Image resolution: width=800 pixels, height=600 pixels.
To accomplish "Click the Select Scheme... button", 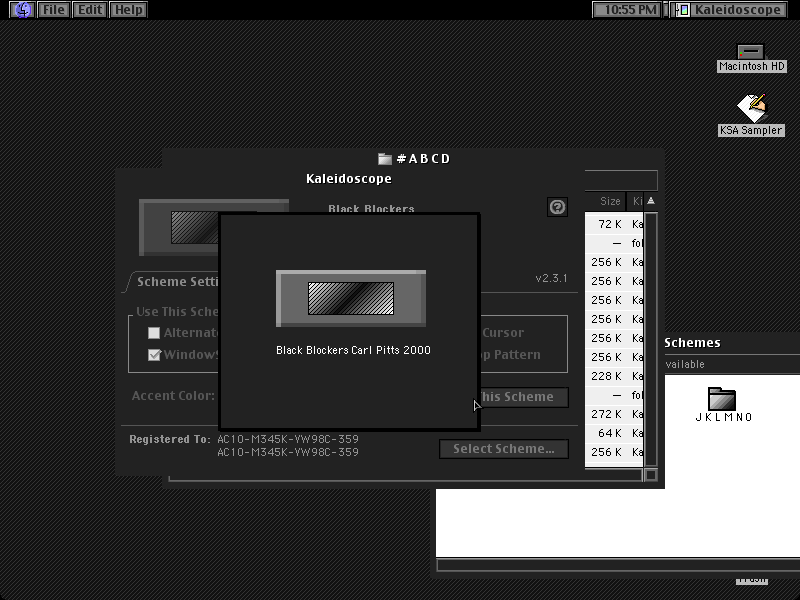I will pos(504,449).
